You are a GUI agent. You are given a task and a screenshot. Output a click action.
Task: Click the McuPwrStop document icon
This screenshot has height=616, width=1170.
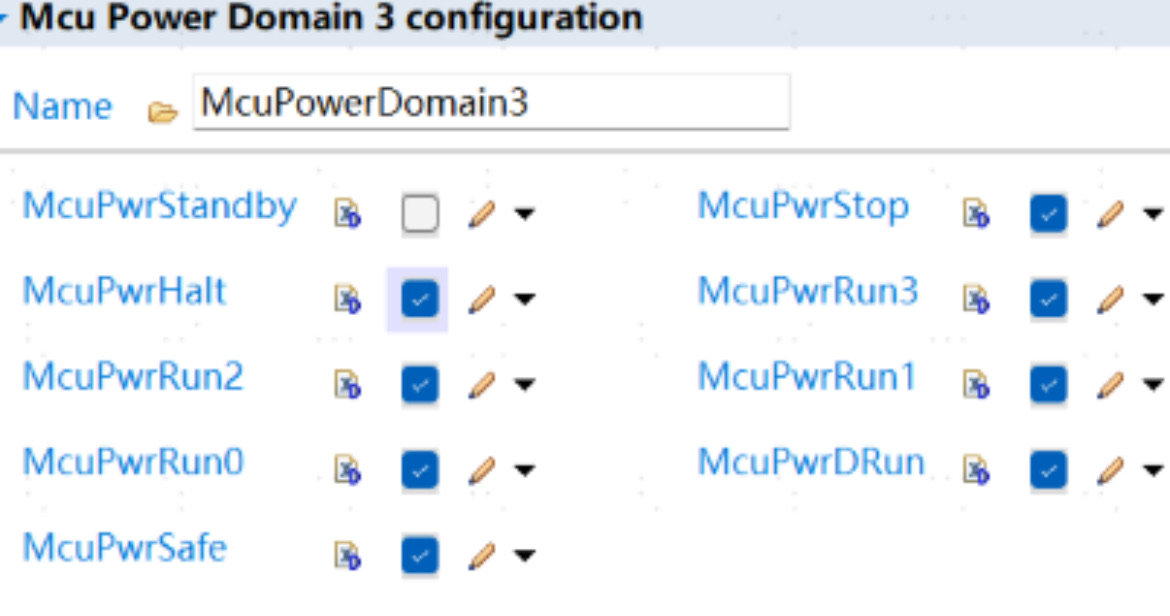(x=977, y=213)
